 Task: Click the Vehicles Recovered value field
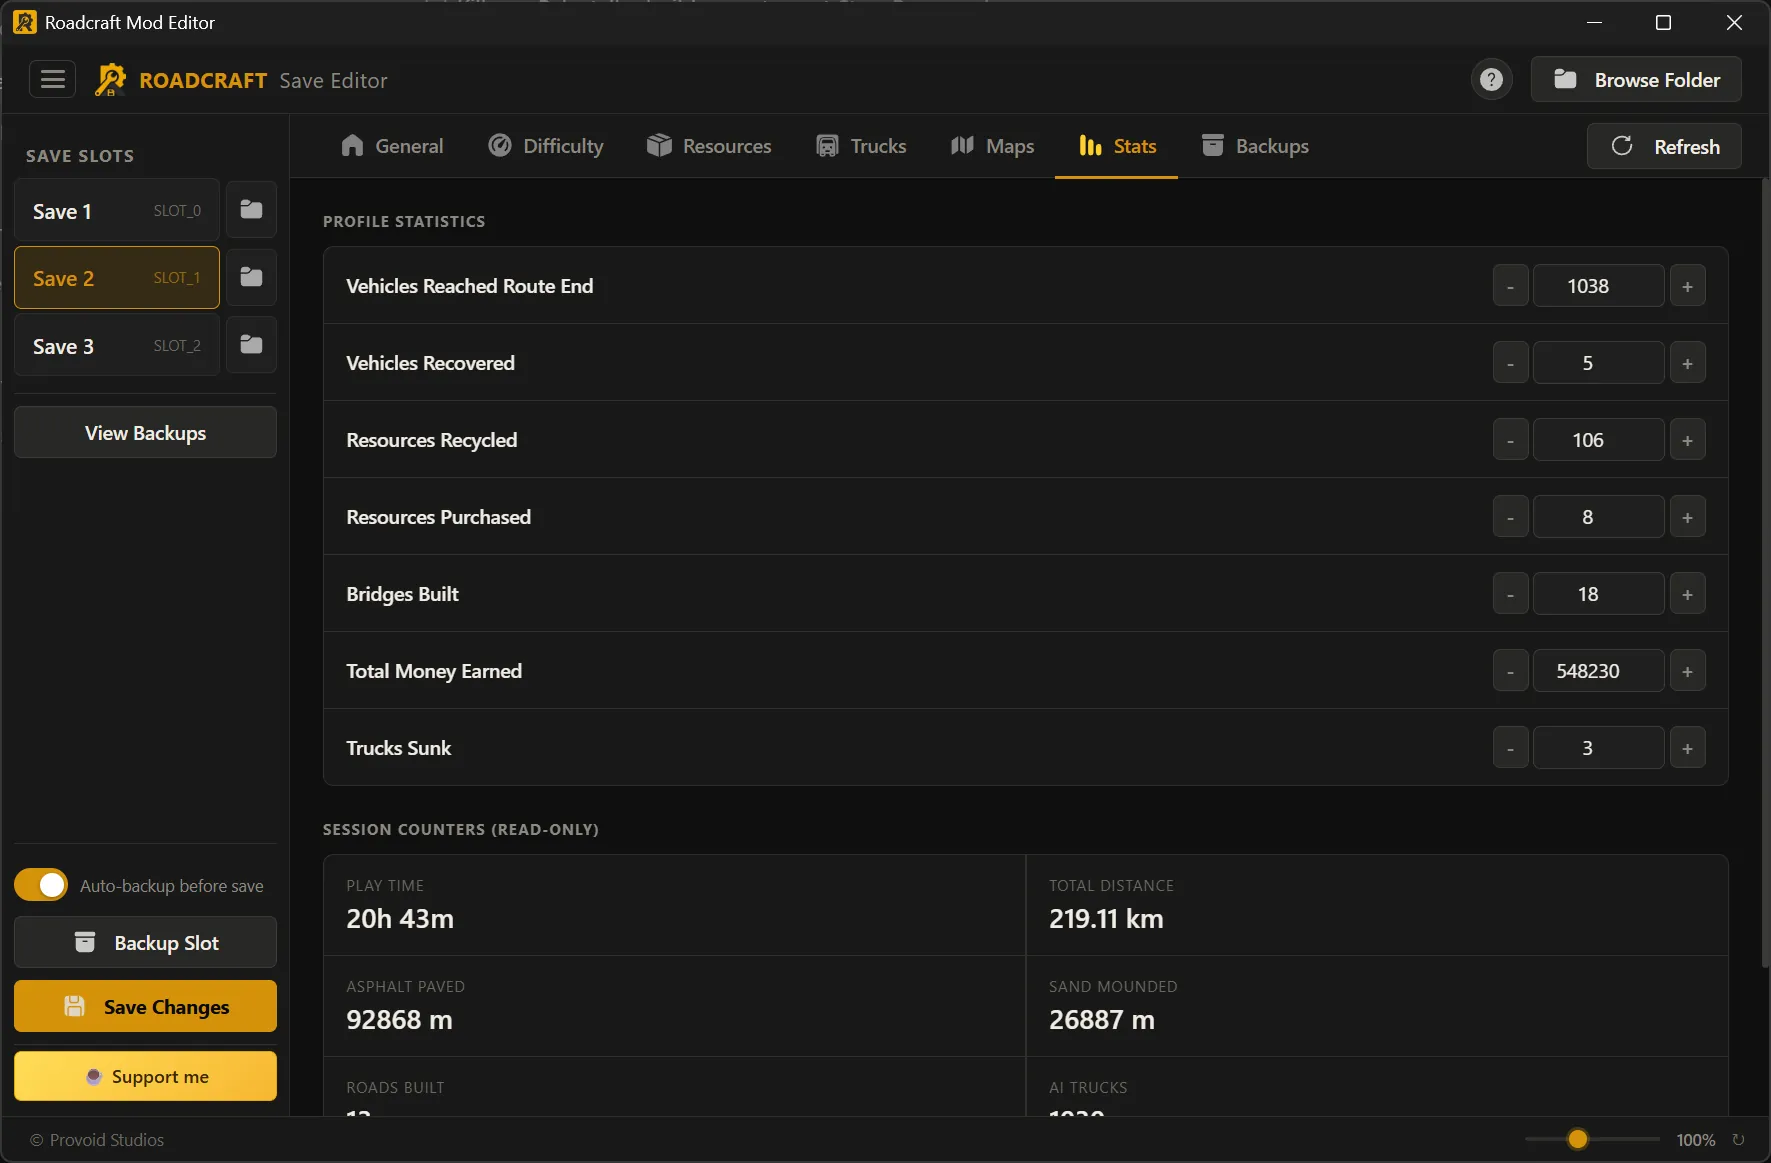(1598, 363)
